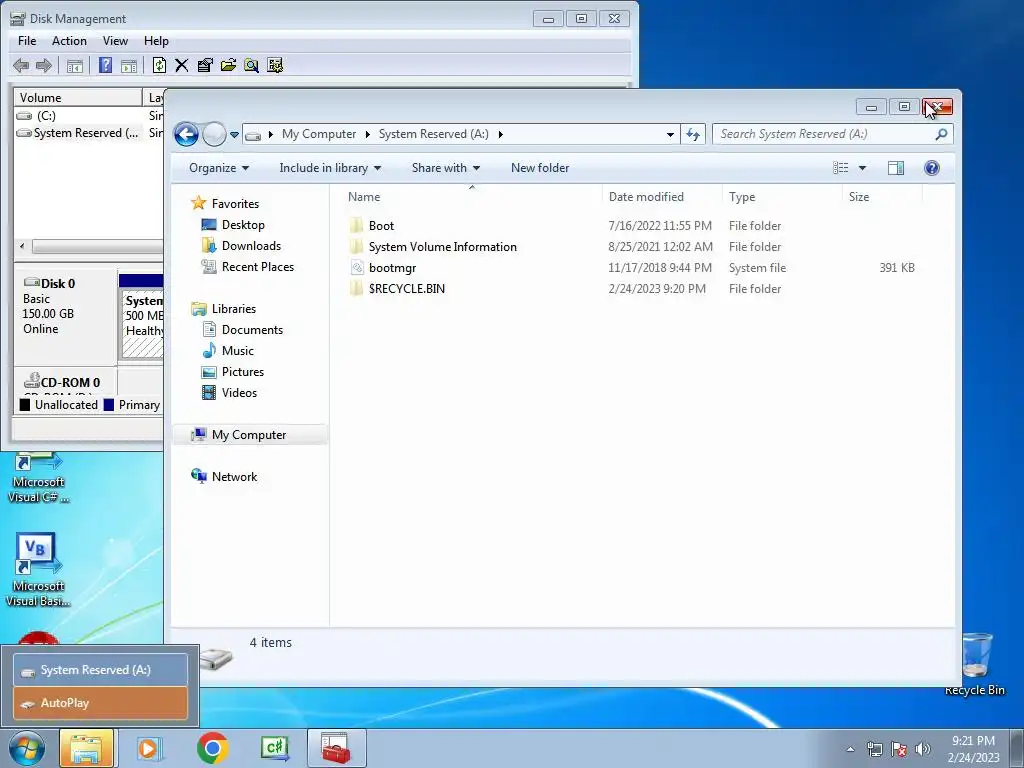Open the View menu in Disk Management

pyautogui.click(x=115, y=40)
